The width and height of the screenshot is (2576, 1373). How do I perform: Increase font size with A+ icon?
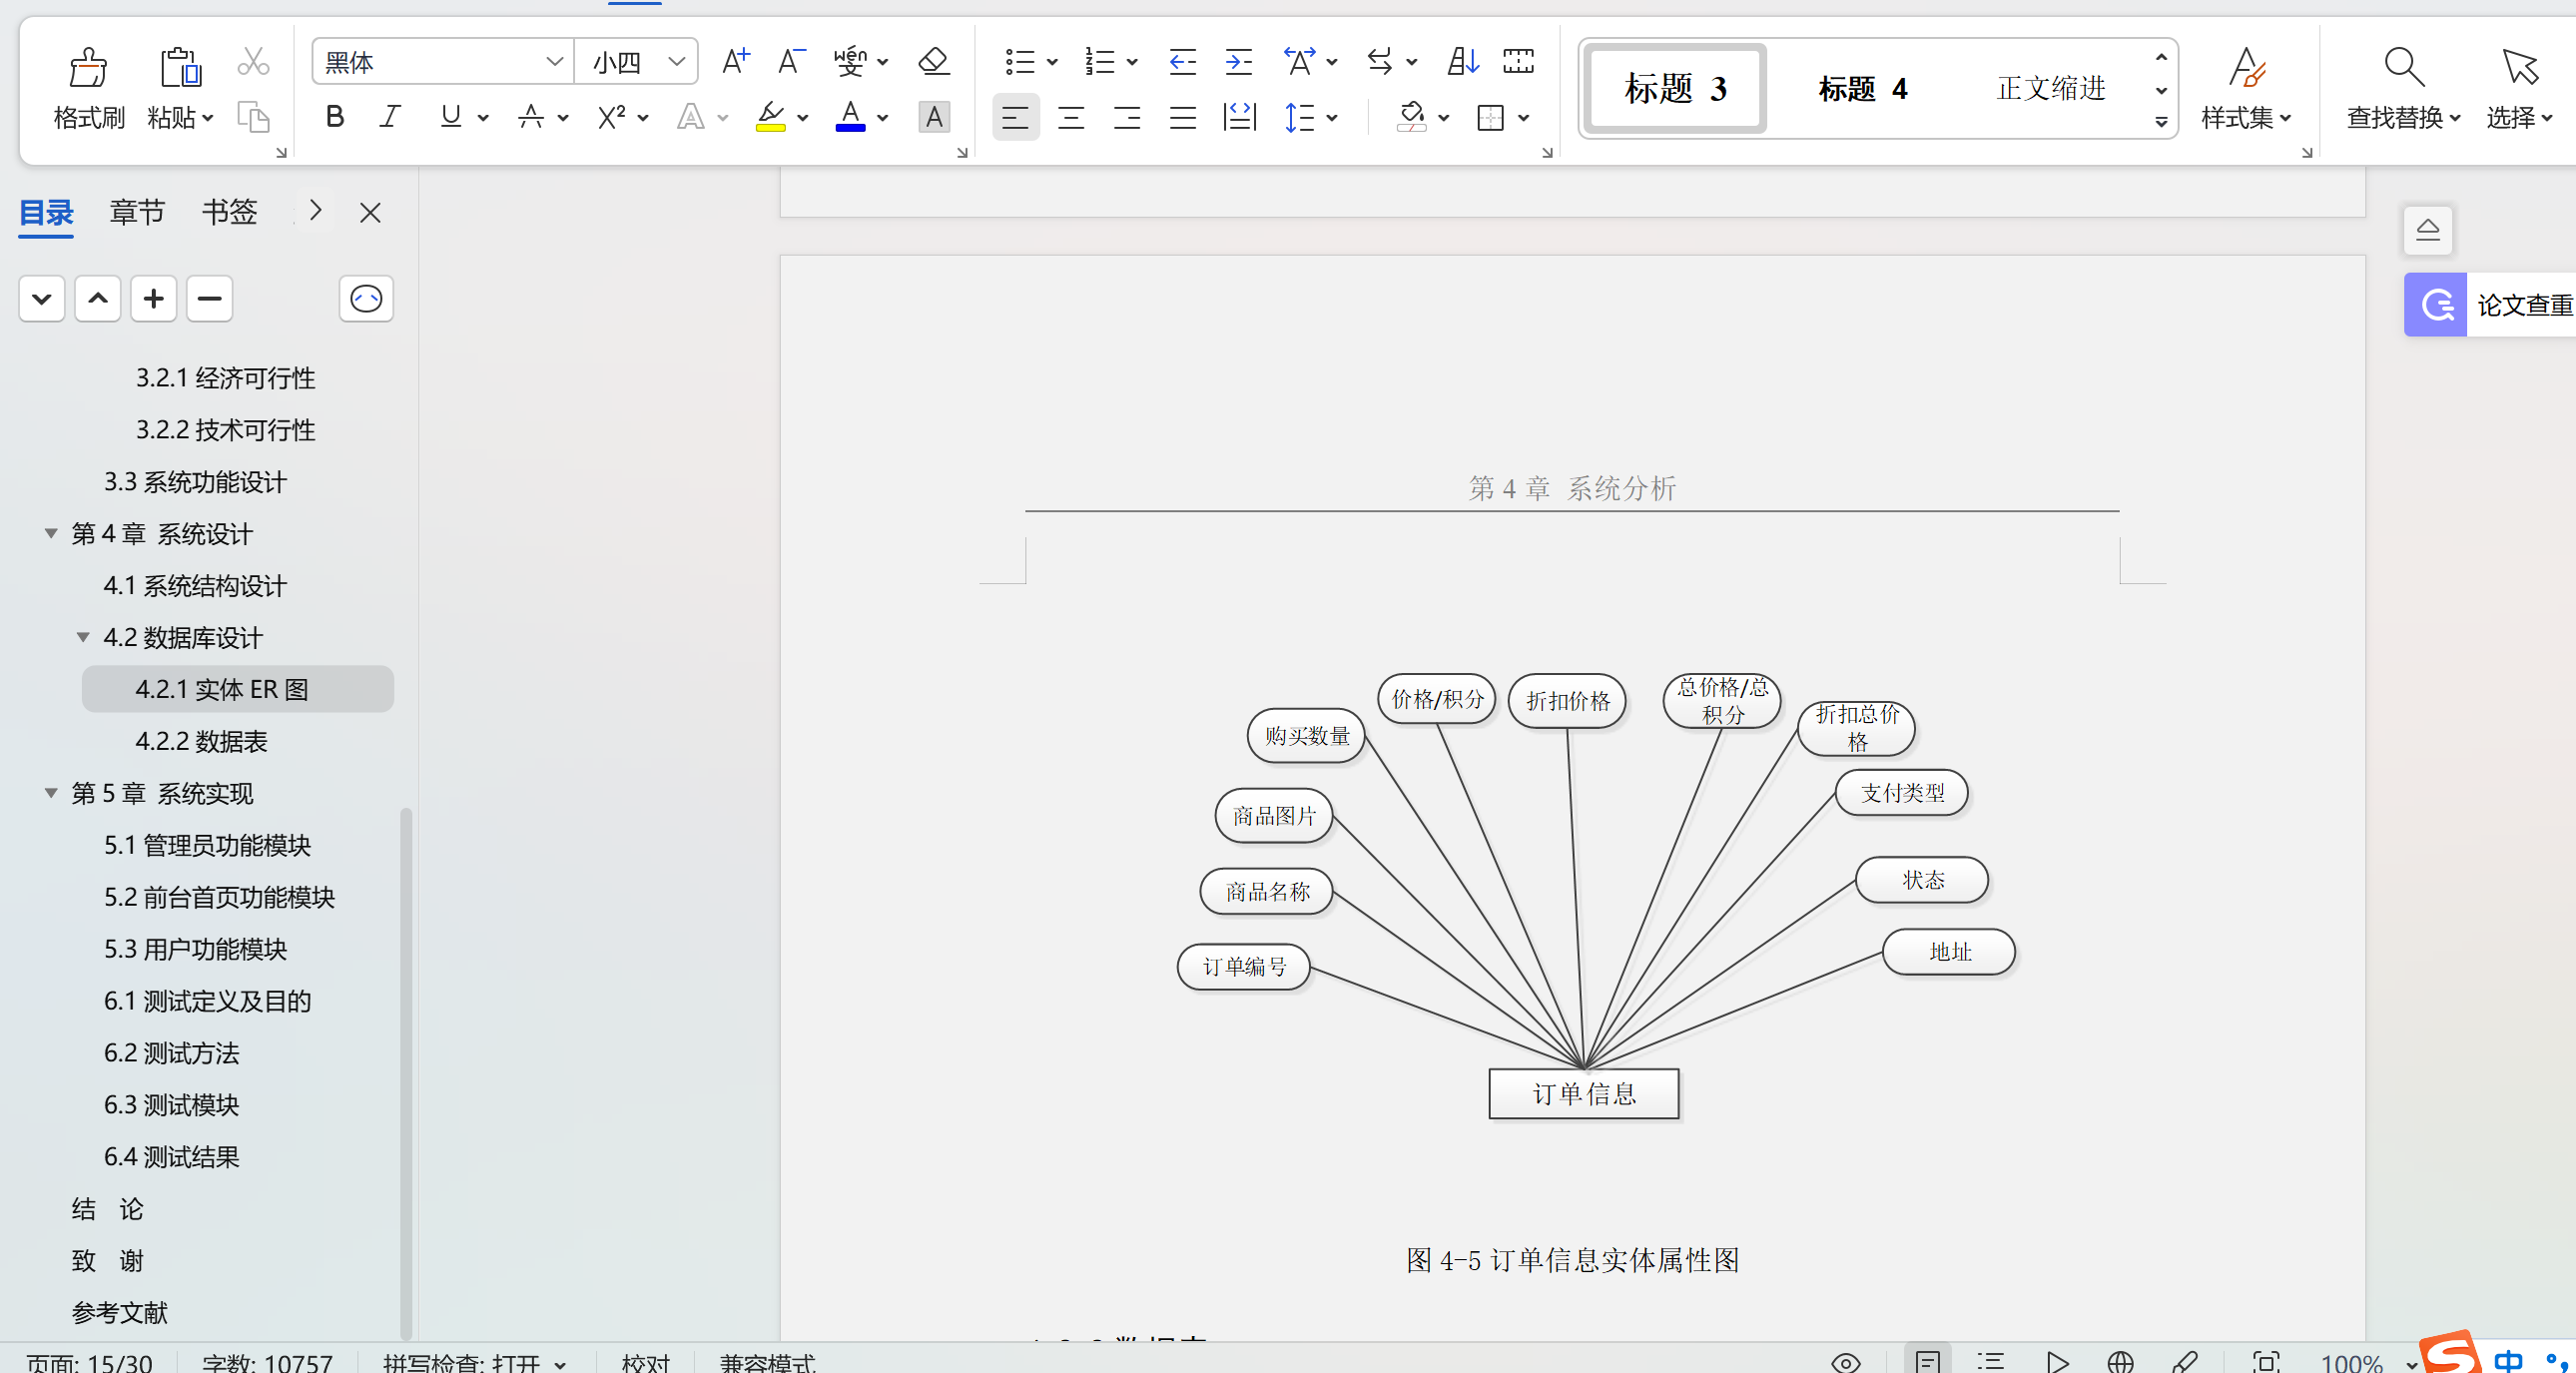pyautogui.click(x=735, y=62)
